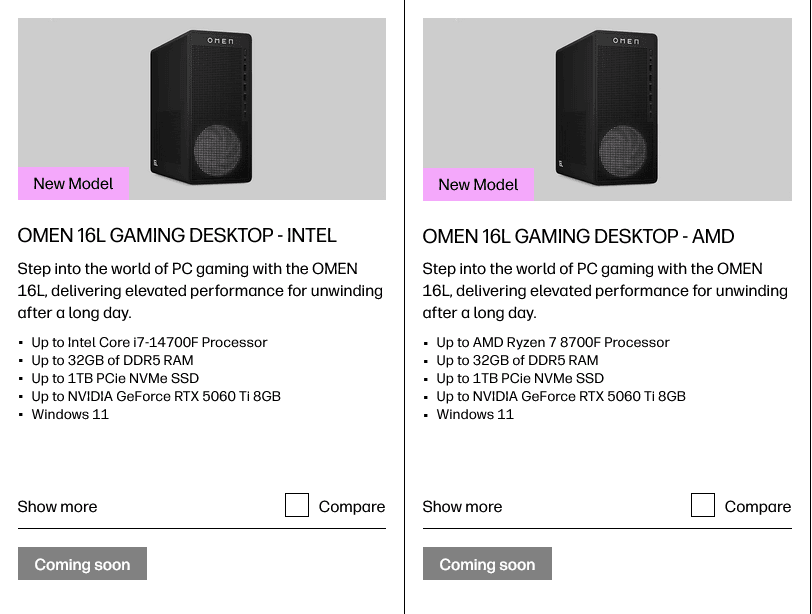Click the Intel desktop tower product image
812x614 pixels.
pos(202,107)
